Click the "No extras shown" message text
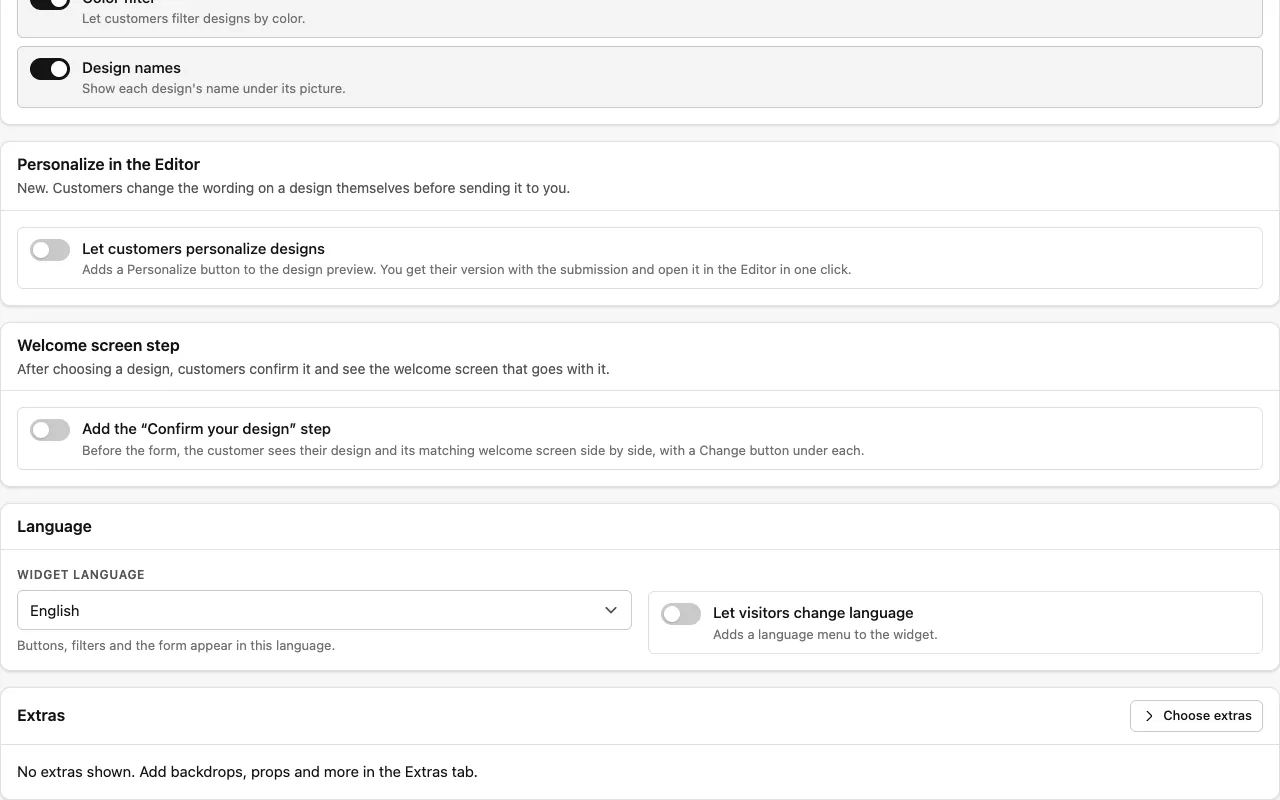This screenshot has width=1280, height=800. [x=247, y=772]
